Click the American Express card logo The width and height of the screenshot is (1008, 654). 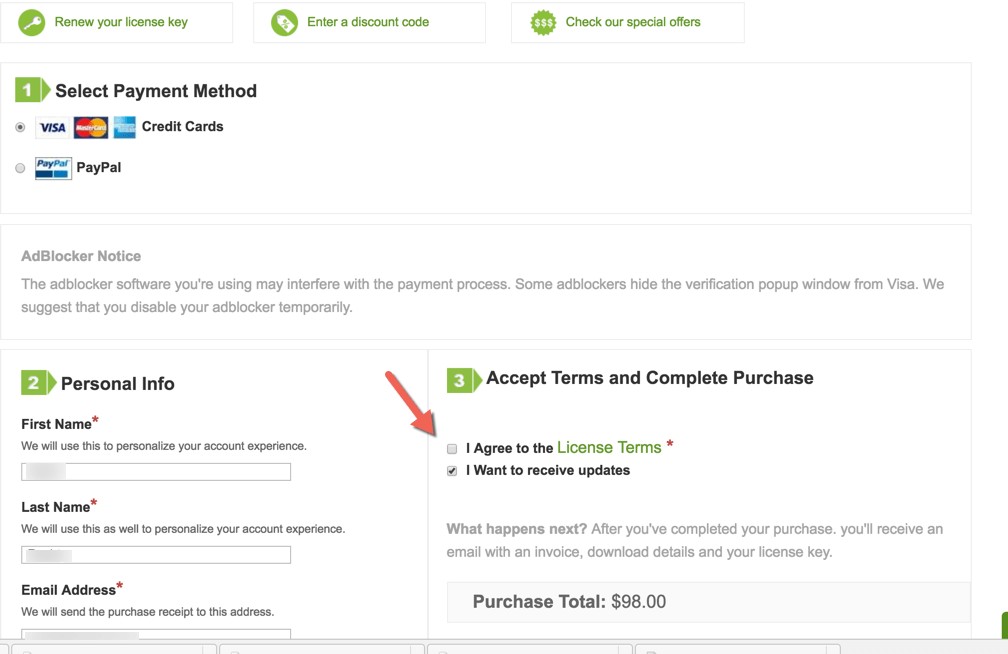pos(124,127)
